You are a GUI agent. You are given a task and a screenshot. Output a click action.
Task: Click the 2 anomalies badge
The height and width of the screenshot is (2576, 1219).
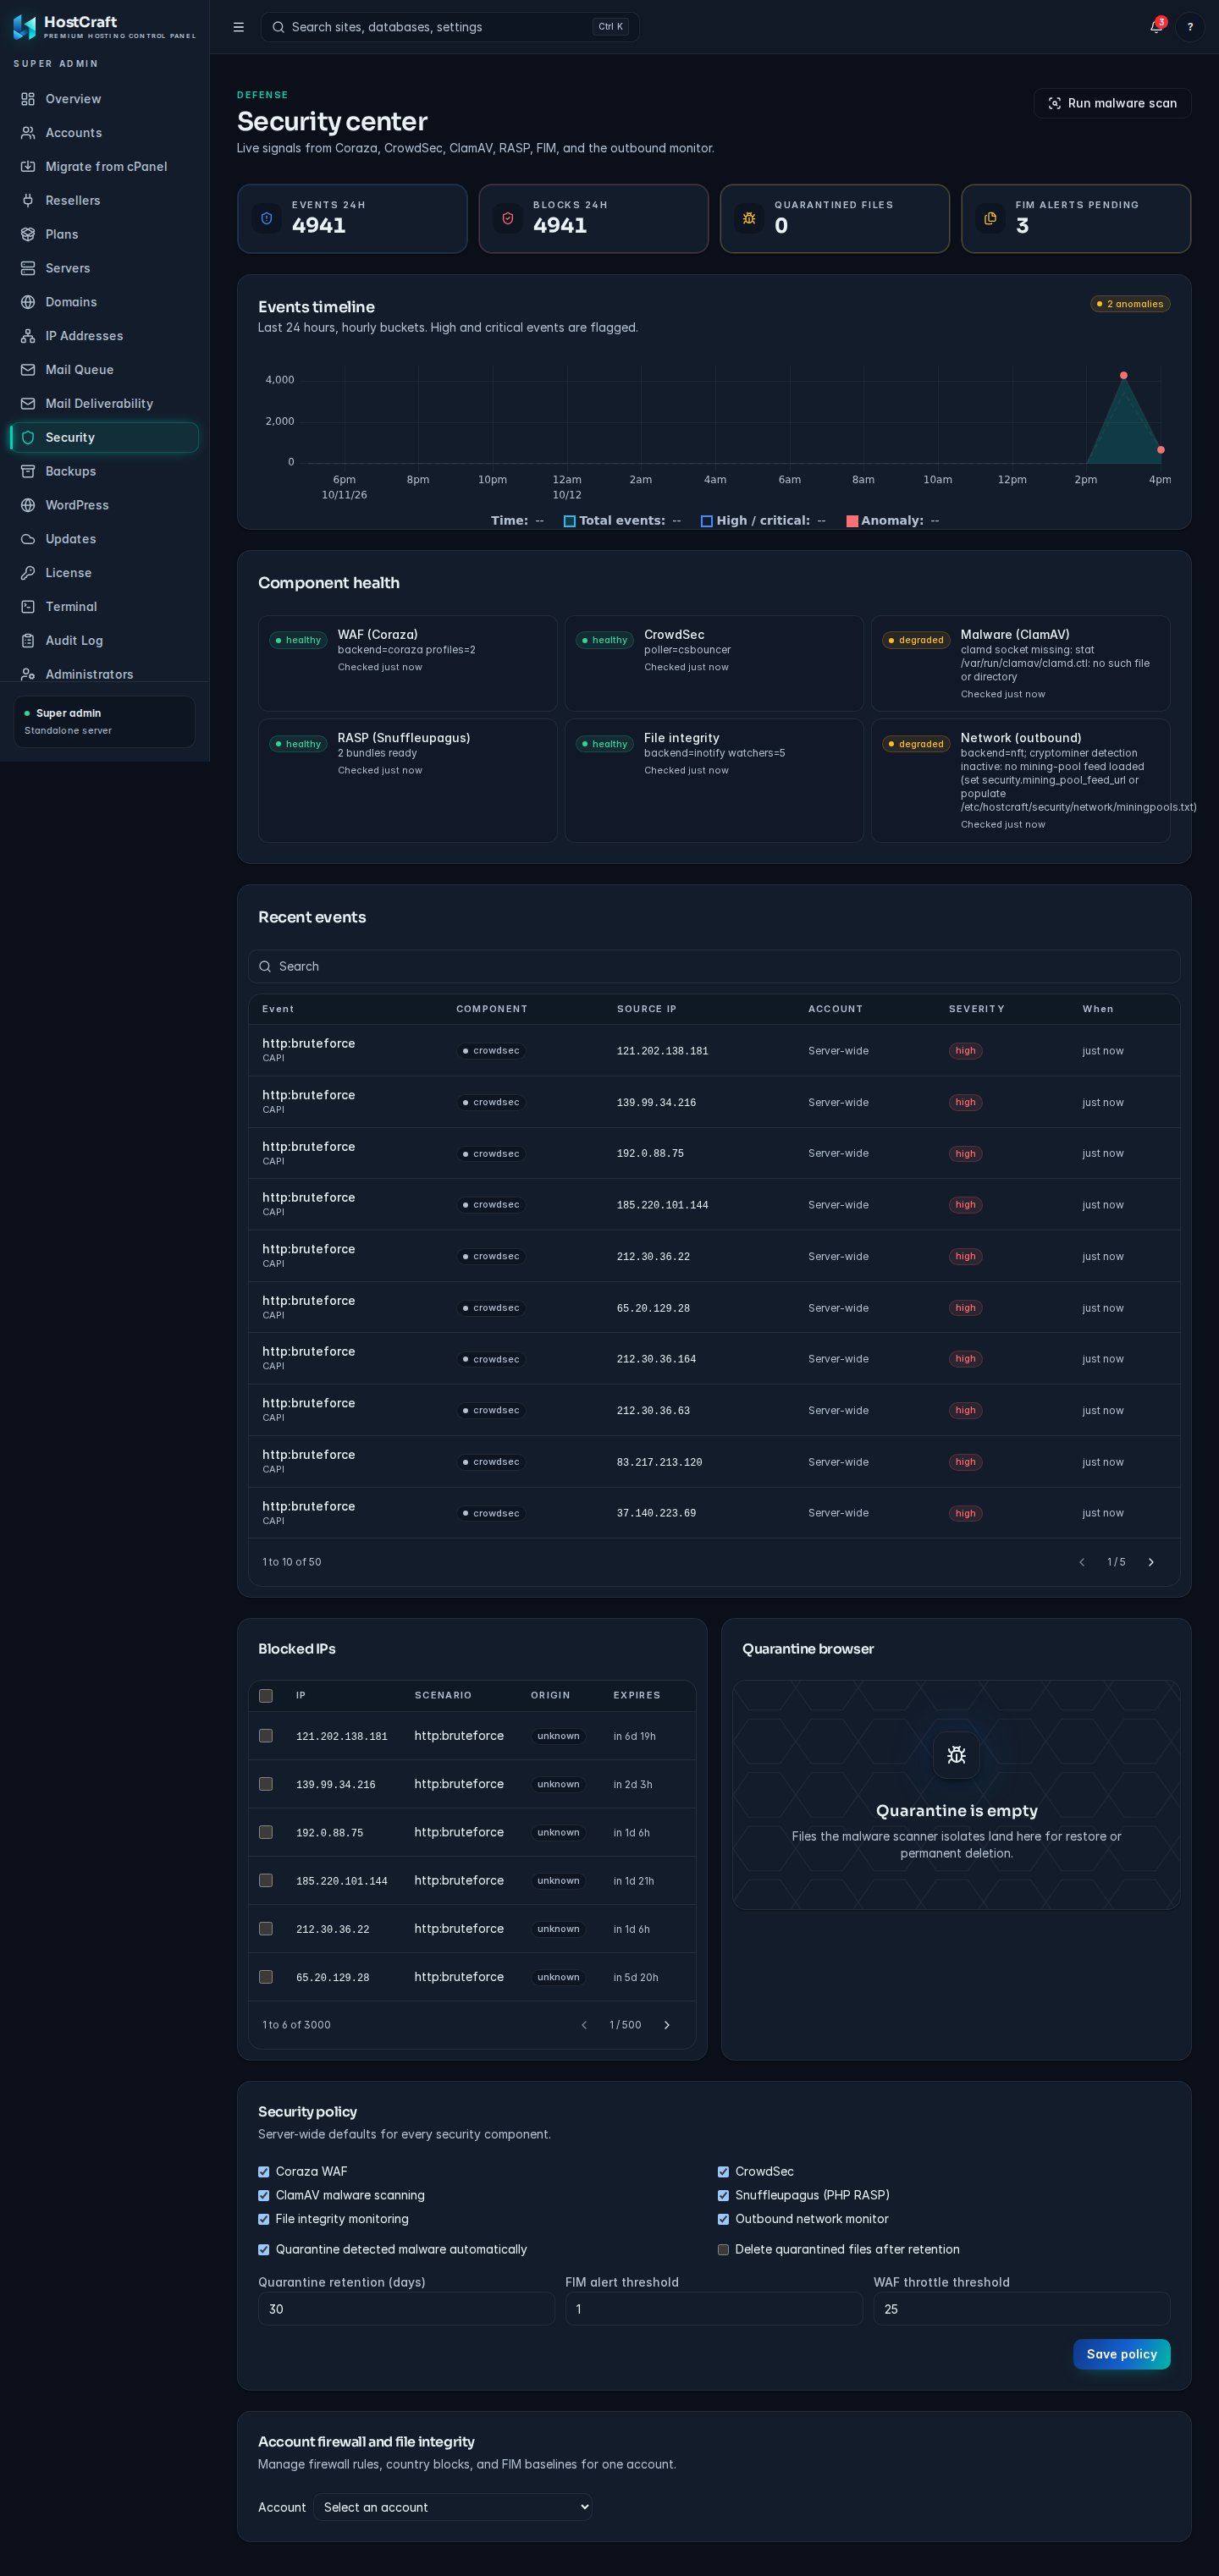pos(1130,304)
